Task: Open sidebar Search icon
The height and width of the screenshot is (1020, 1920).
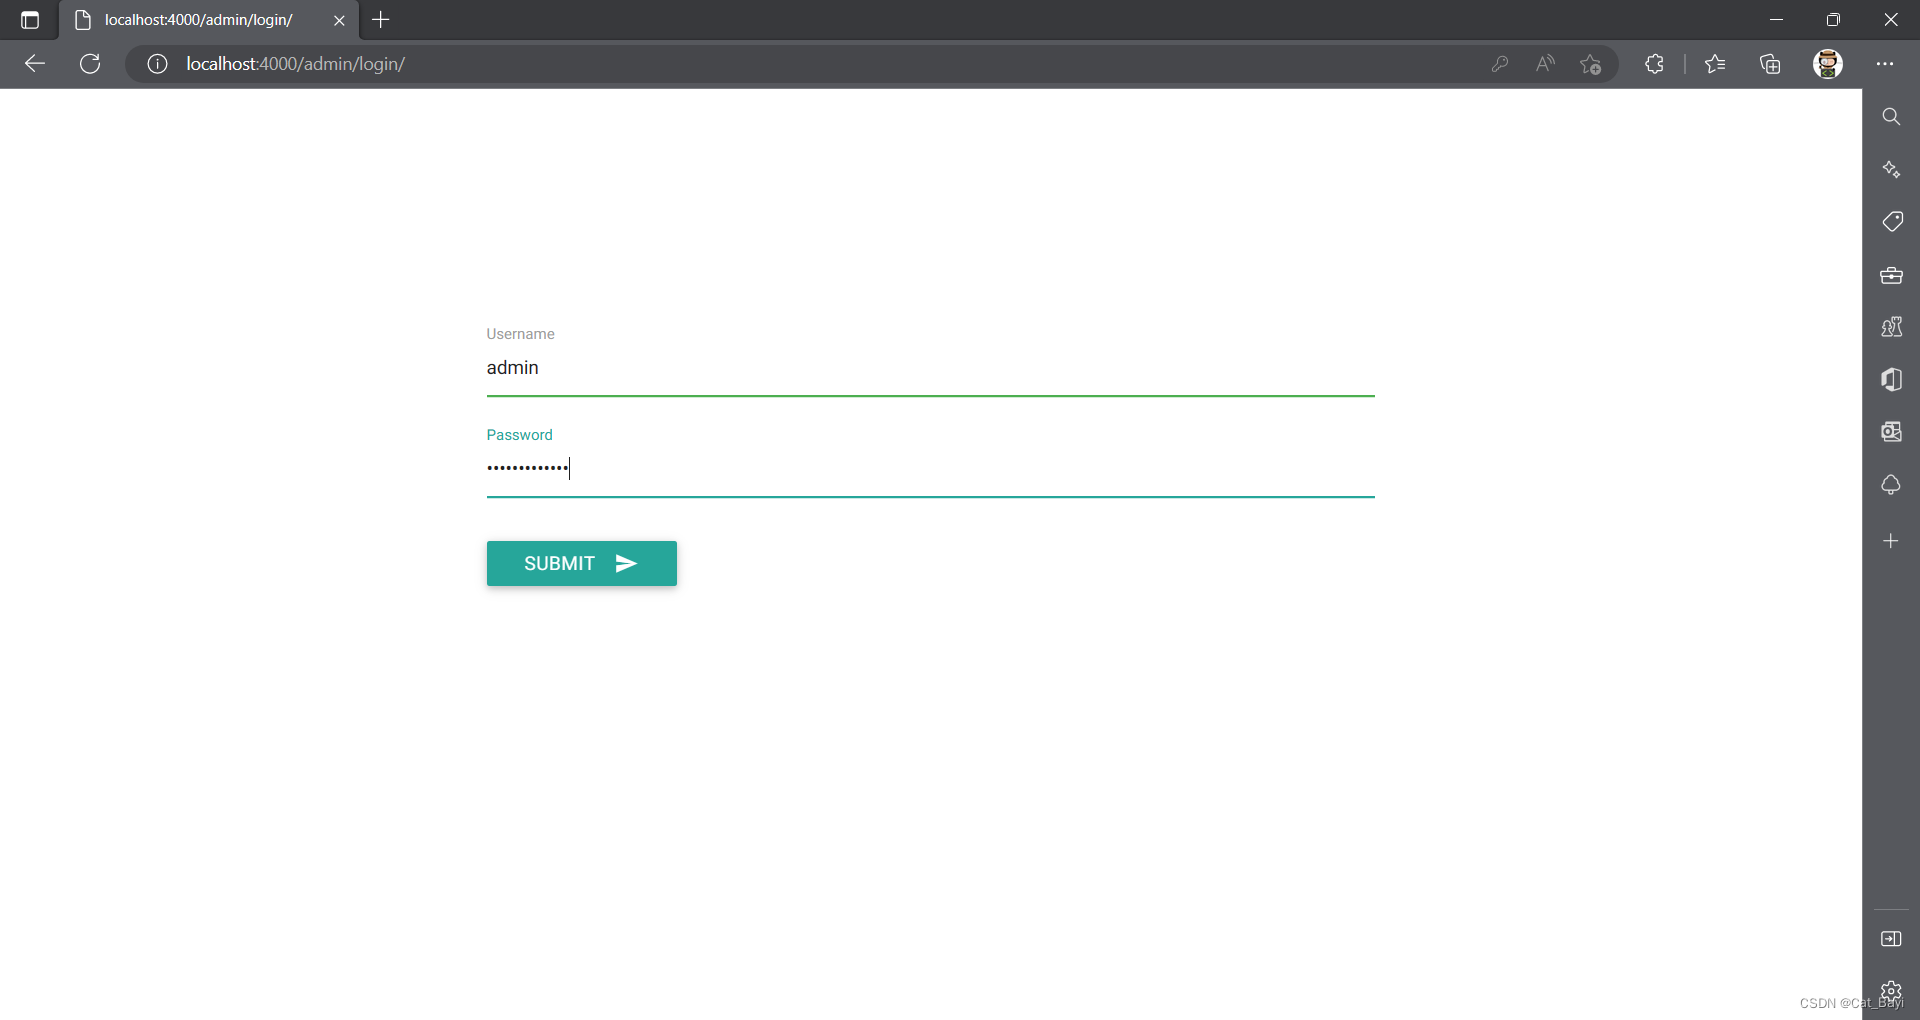Action: 1891,117
